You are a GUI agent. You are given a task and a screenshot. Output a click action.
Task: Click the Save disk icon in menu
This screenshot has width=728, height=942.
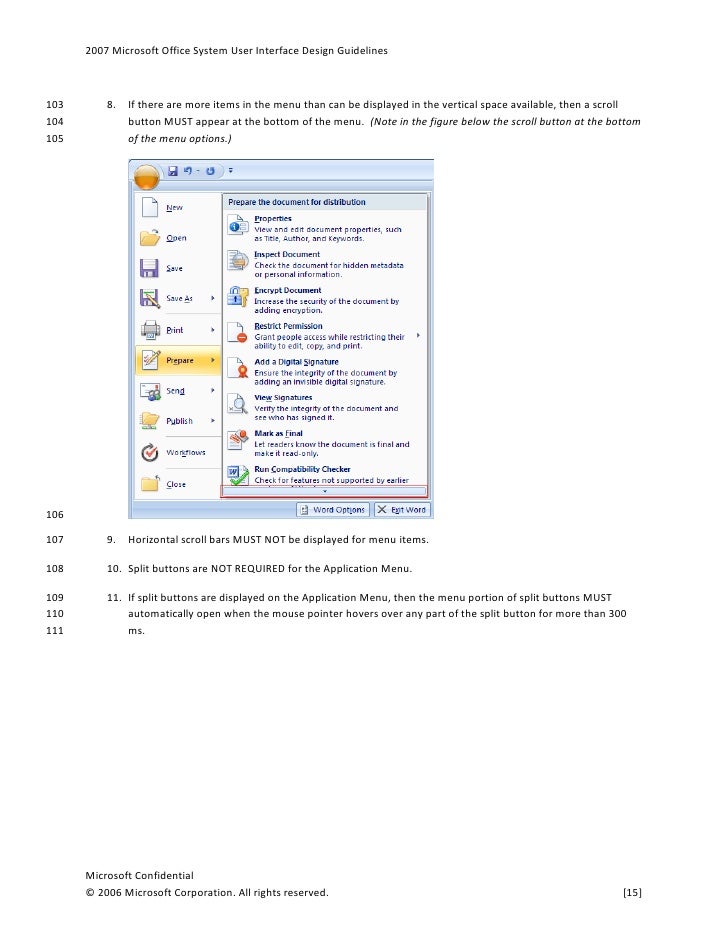tap(149, 268)
